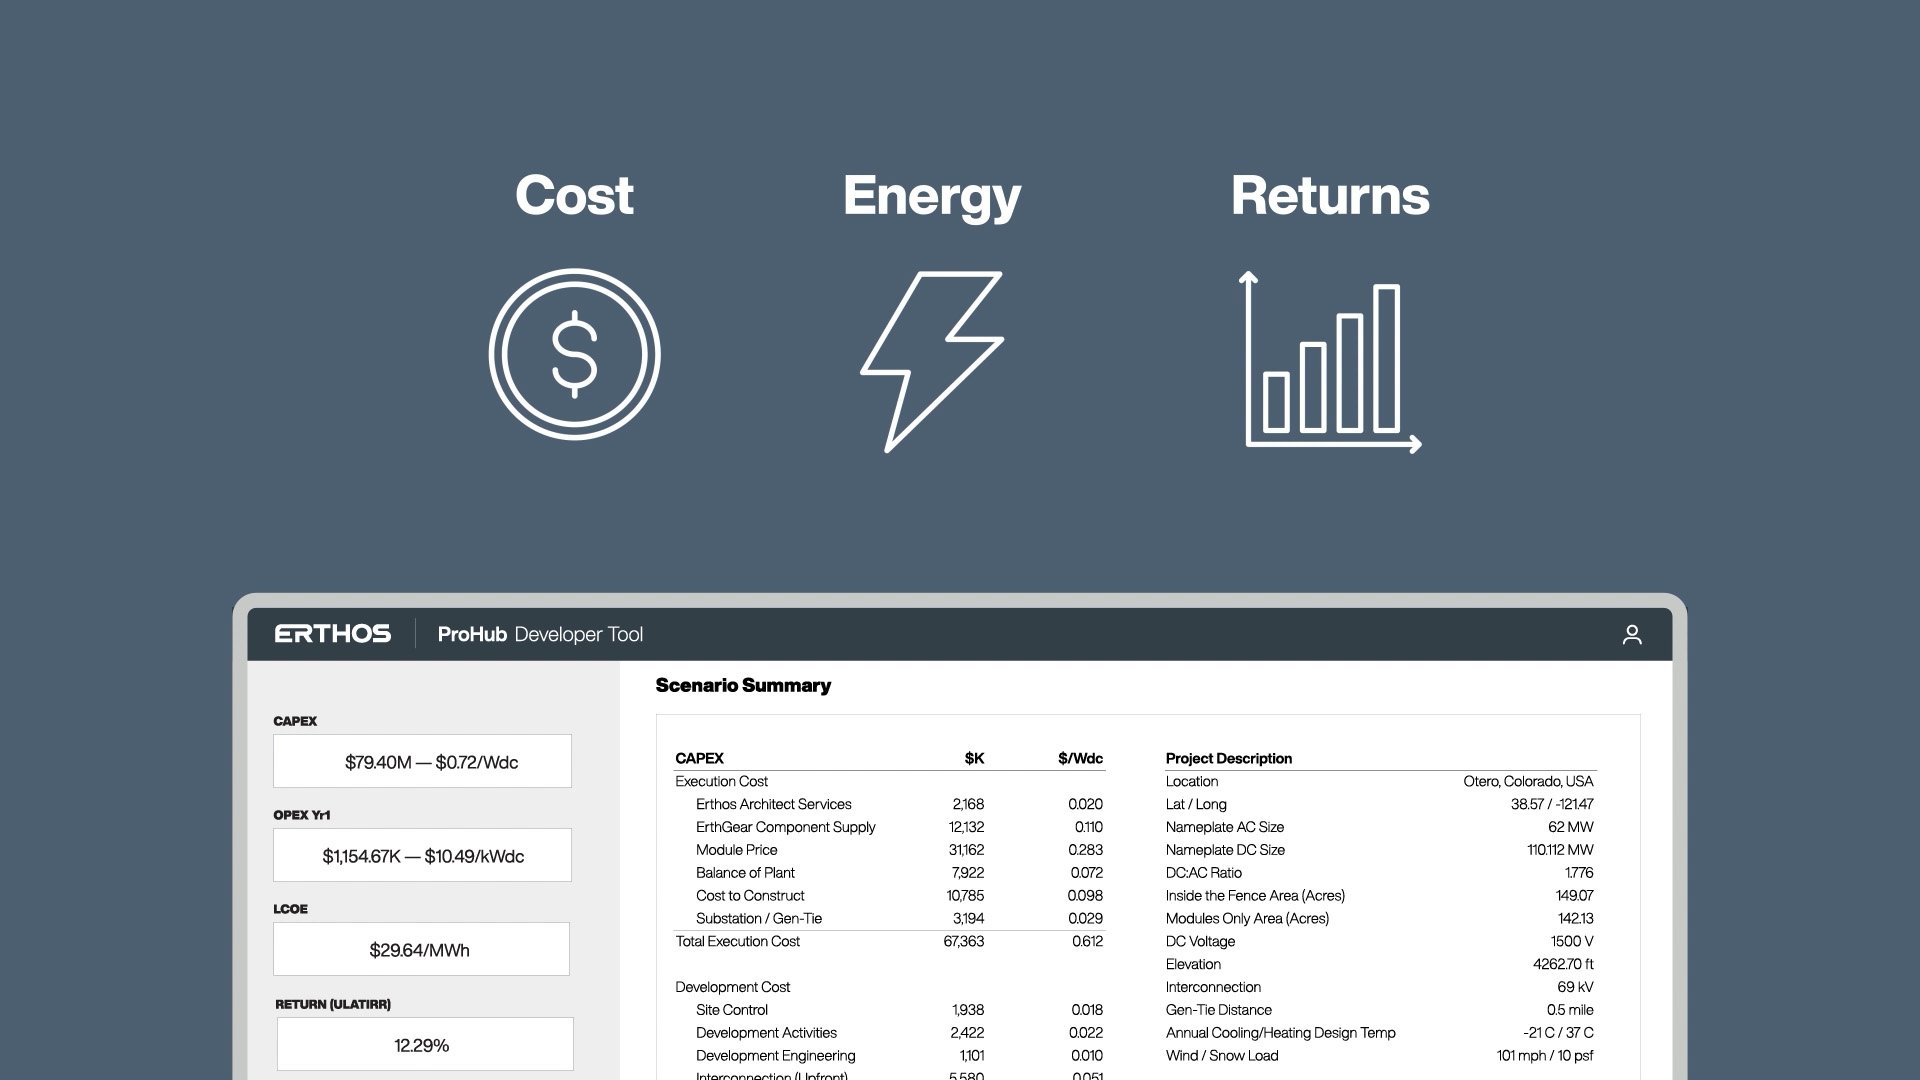
Task: Click the Location Otero, Colorado value
Action: click(x=1527, y=781)
